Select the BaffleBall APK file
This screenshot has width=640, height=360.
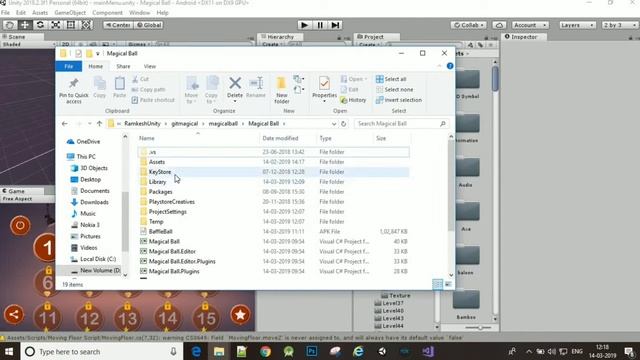click(273, 231)
